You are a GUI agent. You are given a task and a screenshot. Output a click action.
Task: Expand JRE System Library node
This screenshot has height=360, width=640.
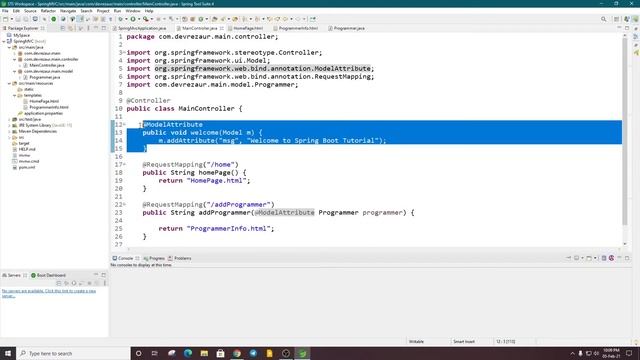point(9,125)
